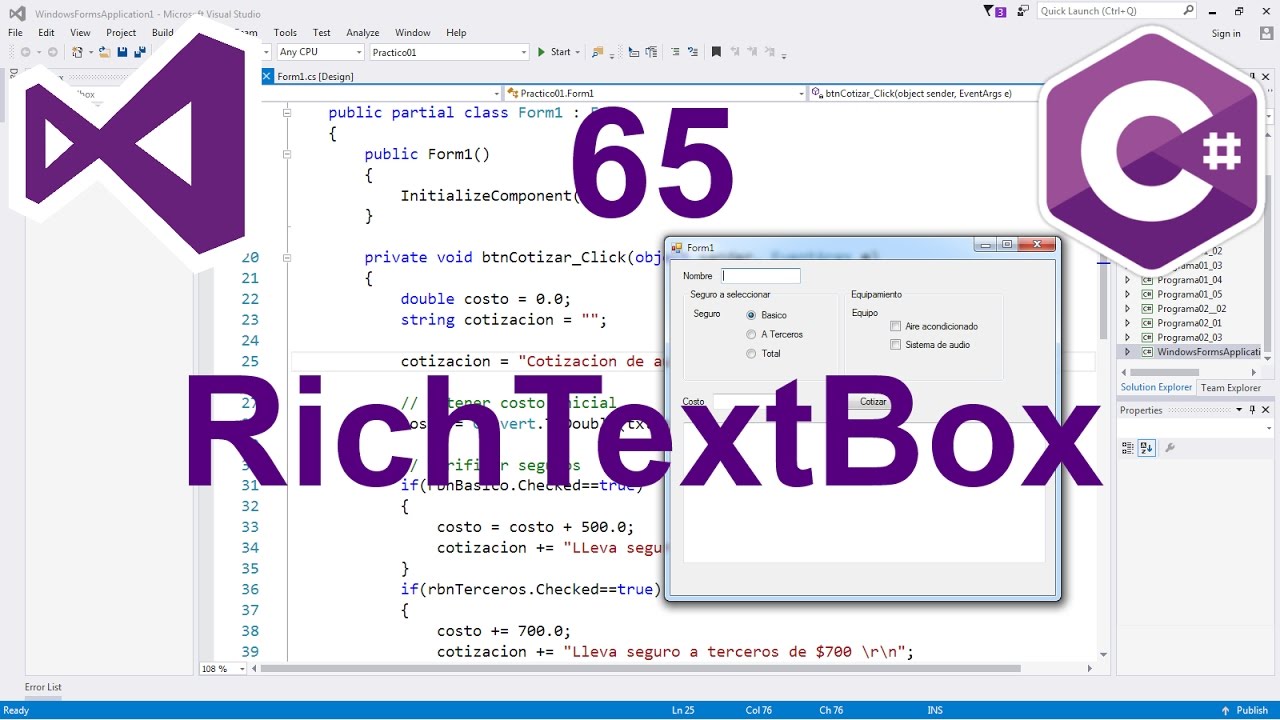Switch to the Team Explorer tab
The width and height of the screenshot is (1280, 720).
coord(1230,388)
